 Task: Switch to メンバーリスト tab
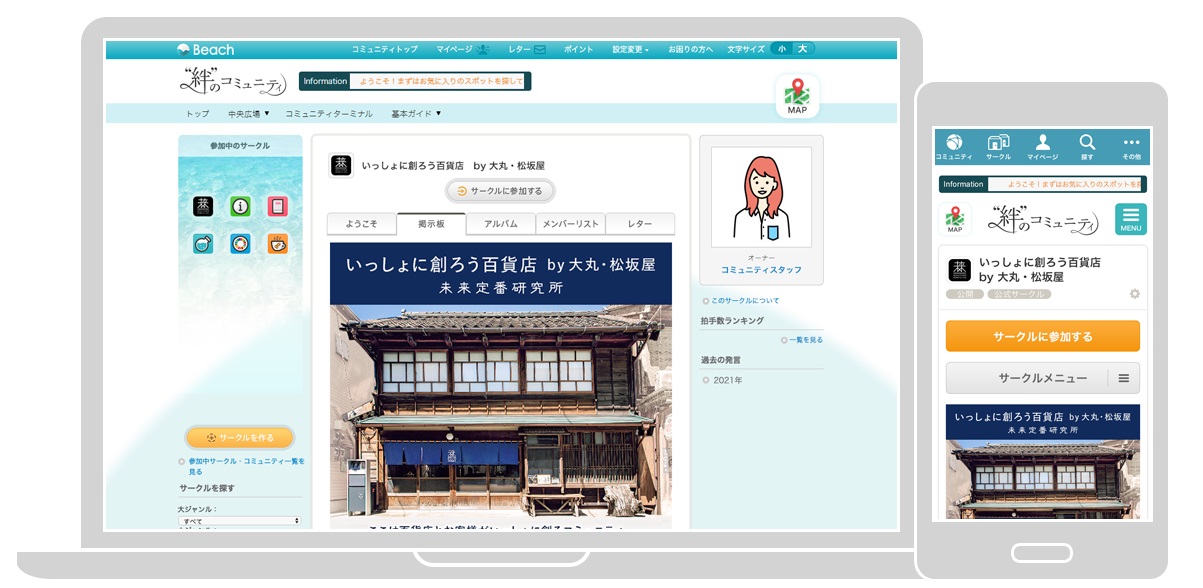[x=571, y=224]
